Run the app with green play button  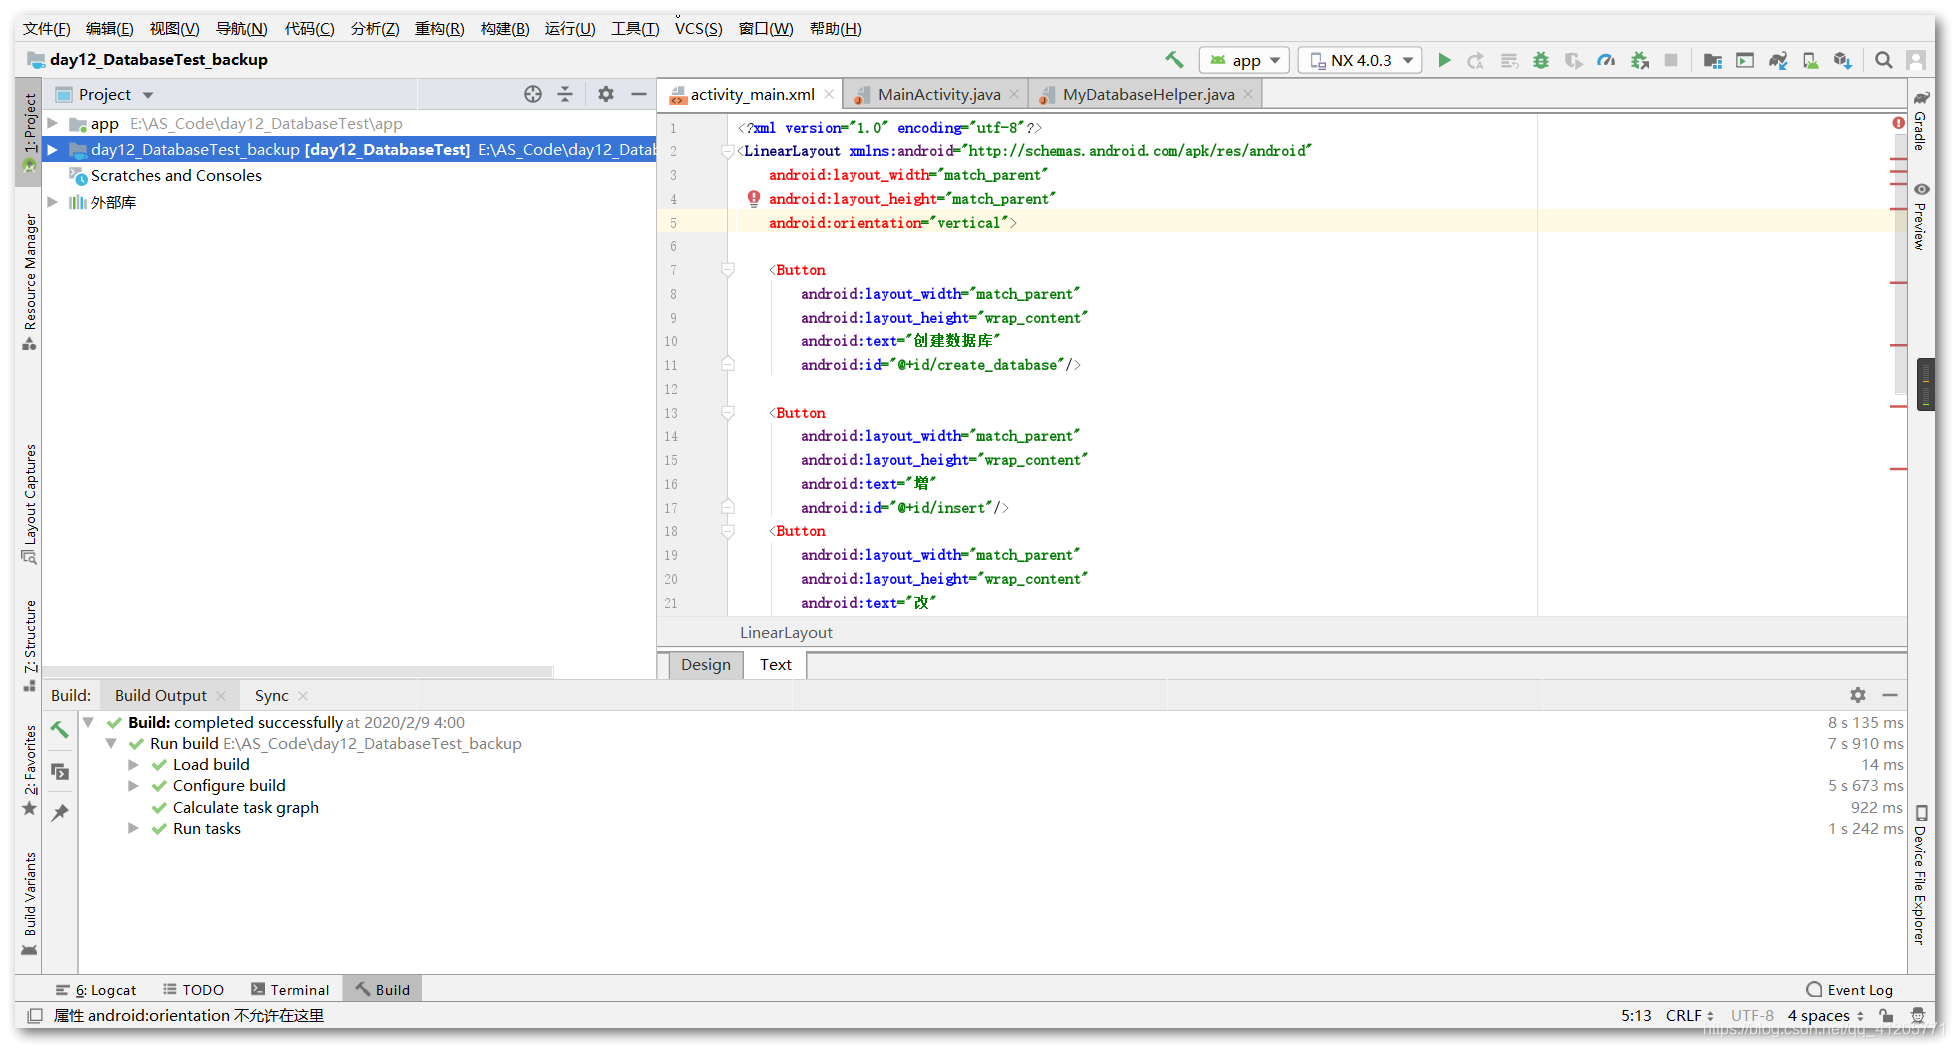coord(1444,60)
